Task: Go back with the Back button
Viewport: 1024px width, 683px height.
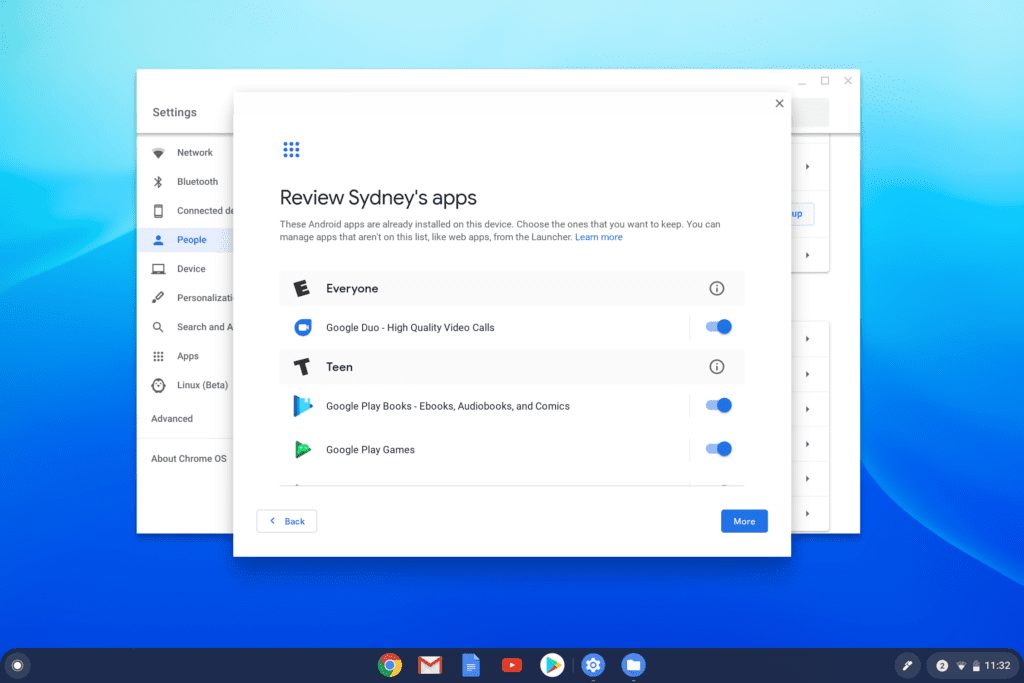Action: tap(287, 521)
